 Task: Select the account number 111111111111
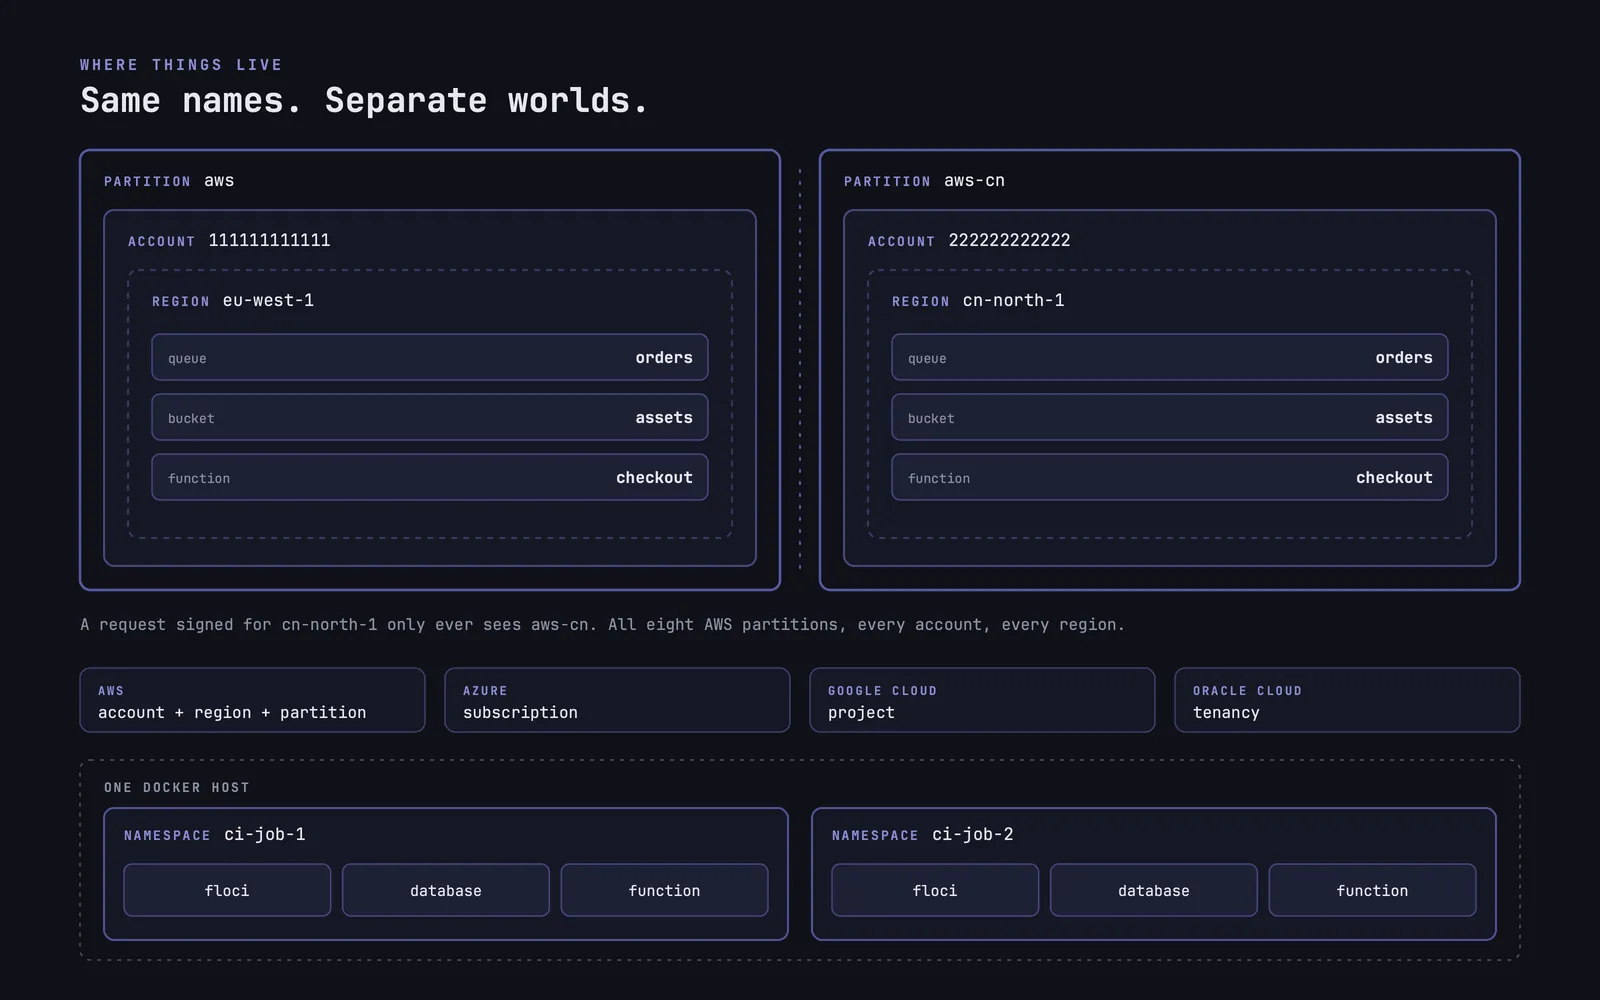point(269,240)
